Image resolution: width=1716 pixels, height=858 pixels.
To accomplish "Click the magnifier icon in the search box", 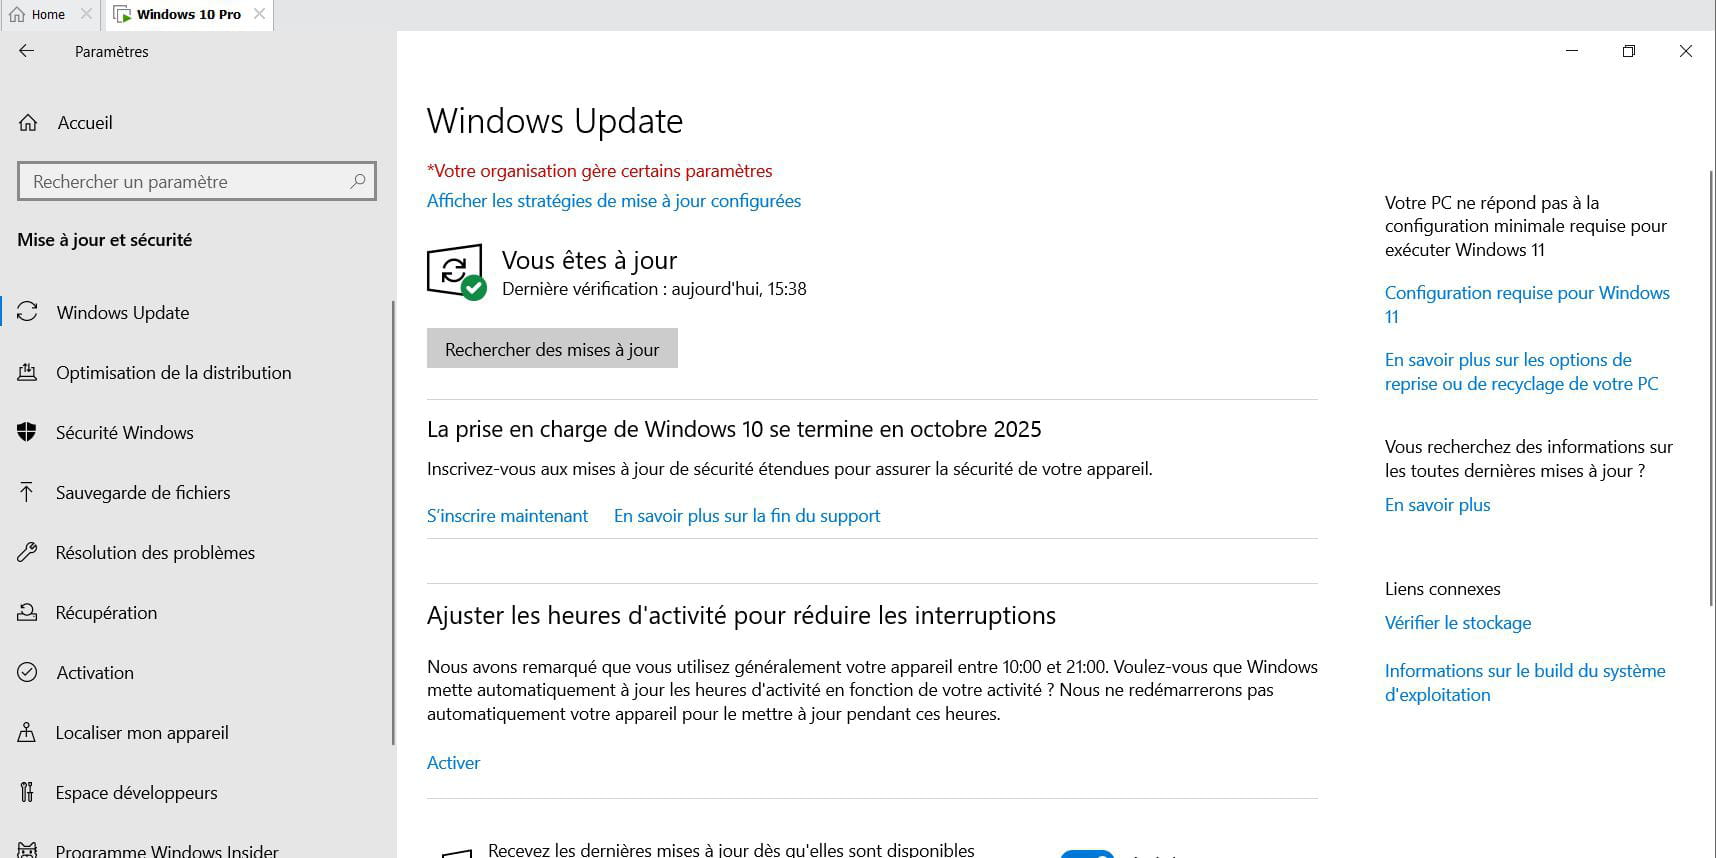I will click(357, 181).
